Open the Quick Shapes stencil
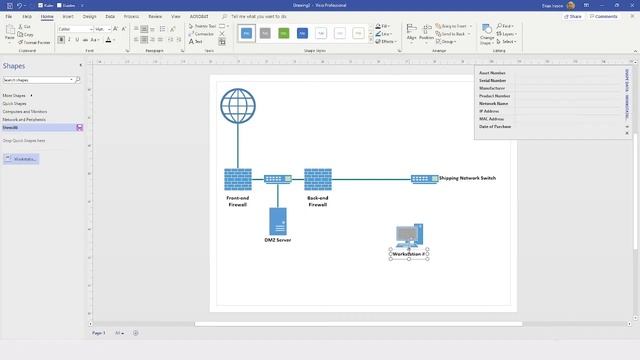 tap(15, 104)
